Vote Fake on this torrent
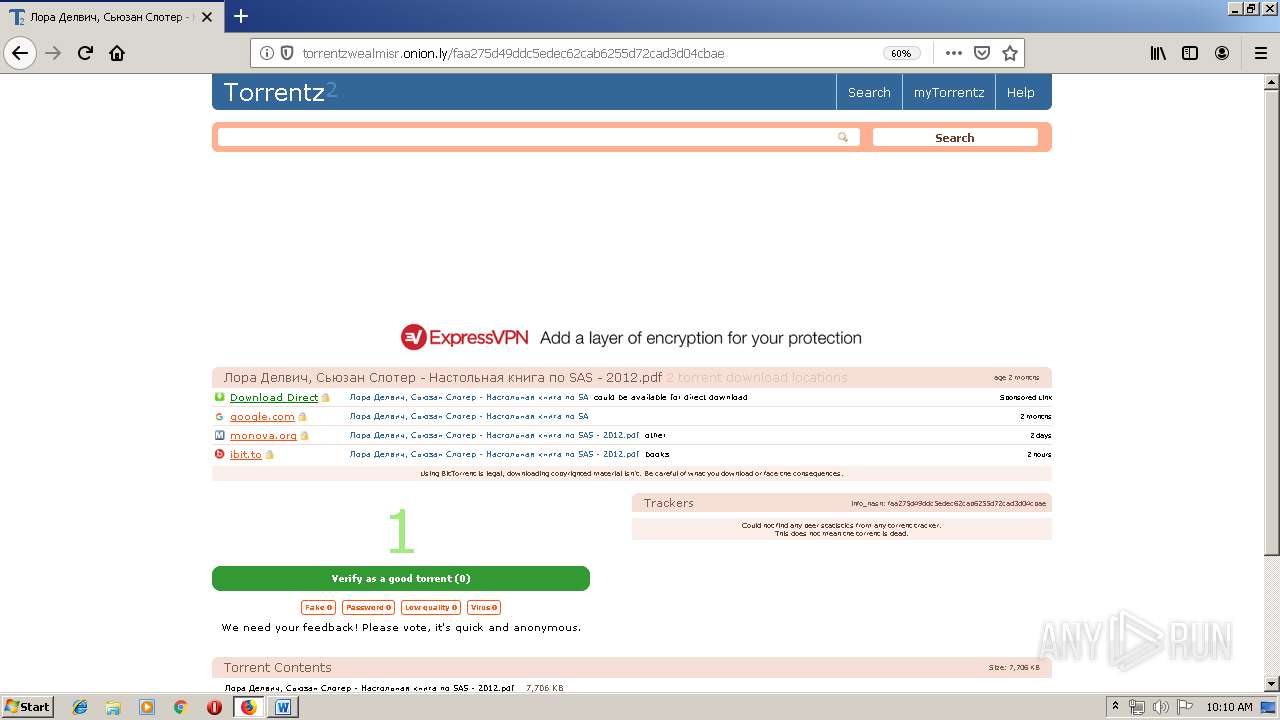Screen dimensions: 1280x720 [x=319, y=607]
